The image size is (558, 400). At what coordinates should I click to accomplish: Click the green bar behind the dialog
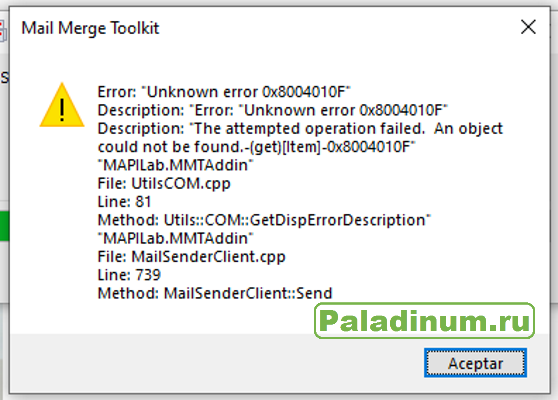pyautogui.click(x=4, y=226)
